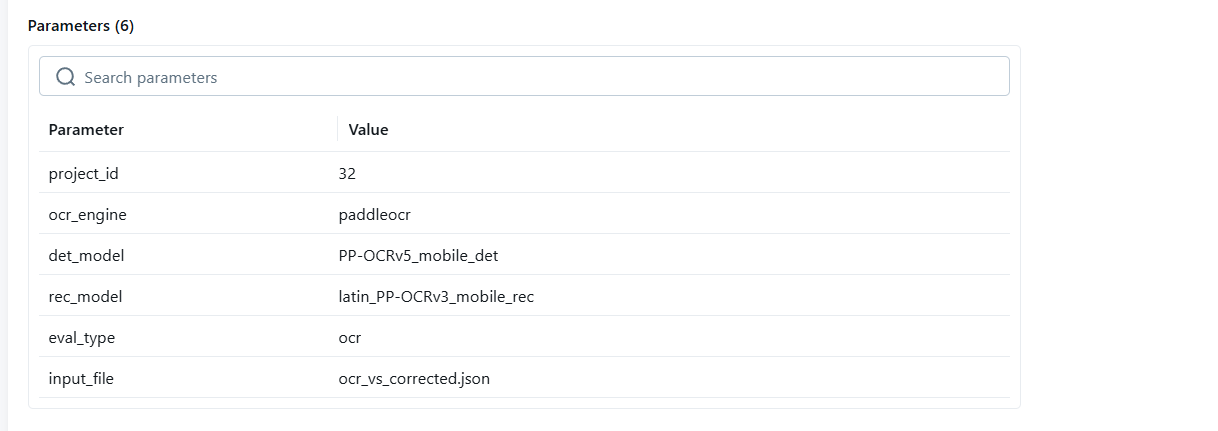Click the project_id value '32'
The image size is (1218, 431).
pos(347,173)
